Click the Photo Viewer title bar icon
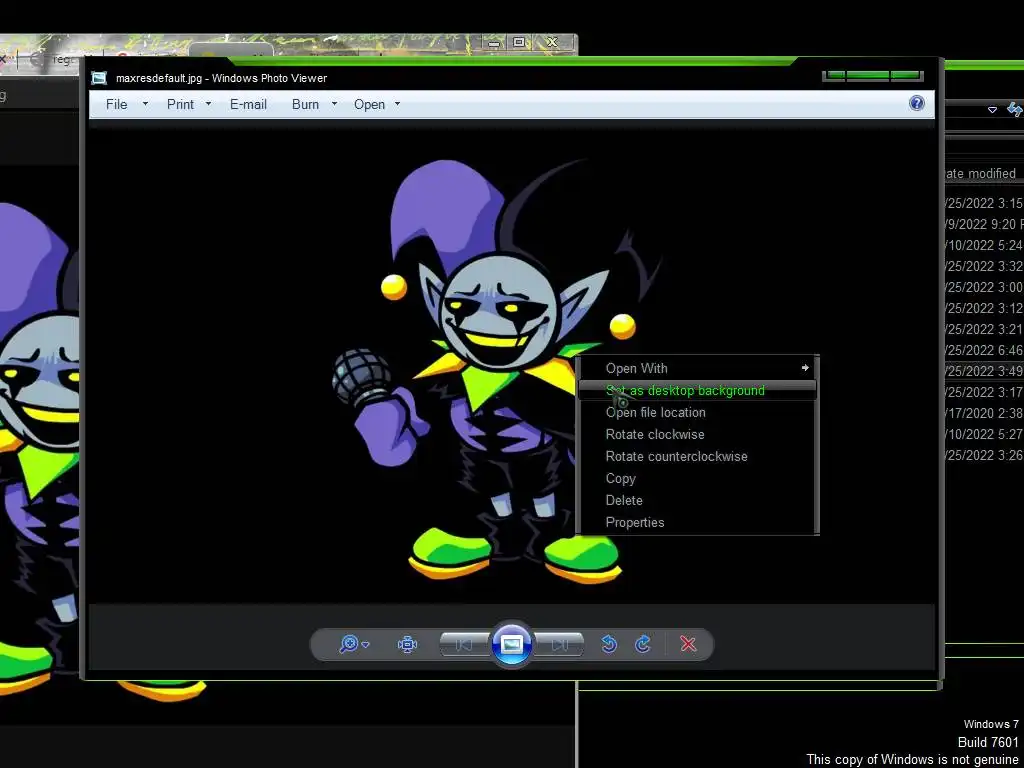Screen dimensions: 1024x768 pyautogui.click(x=99, y=78)
